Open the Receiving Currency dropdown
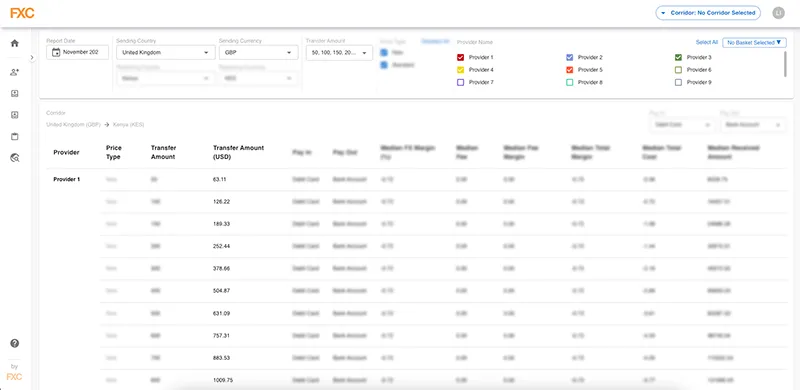800x390 pixels. point(259,78)
